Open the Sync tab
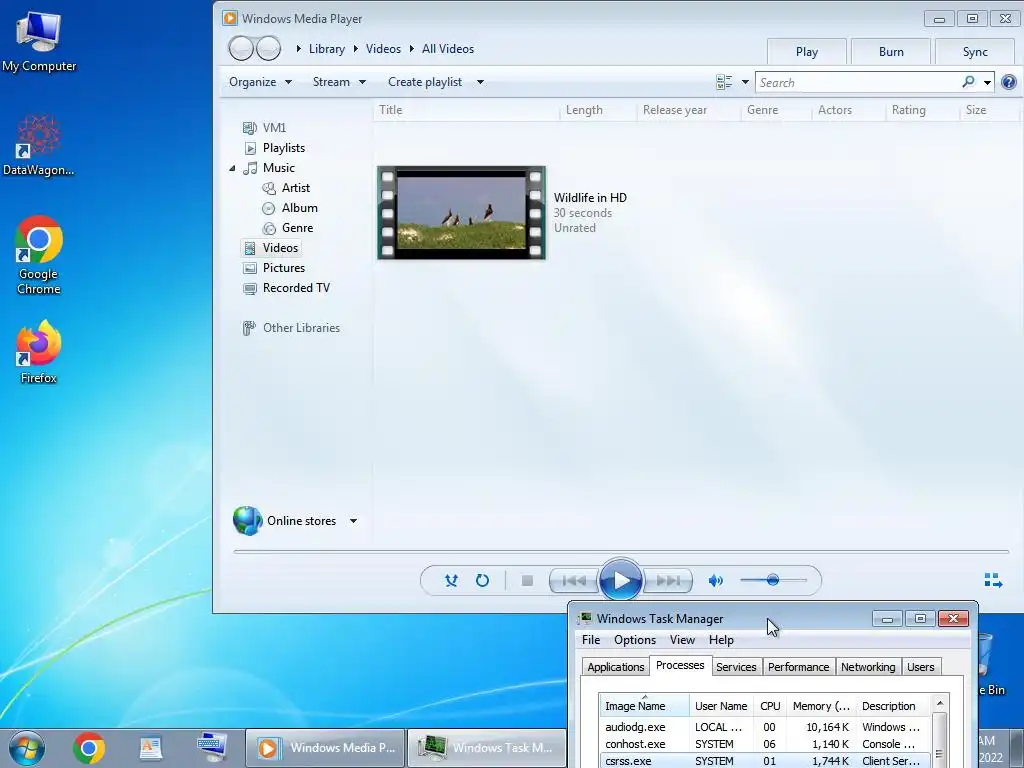1024x768 pixels. [x=975, y=52]
